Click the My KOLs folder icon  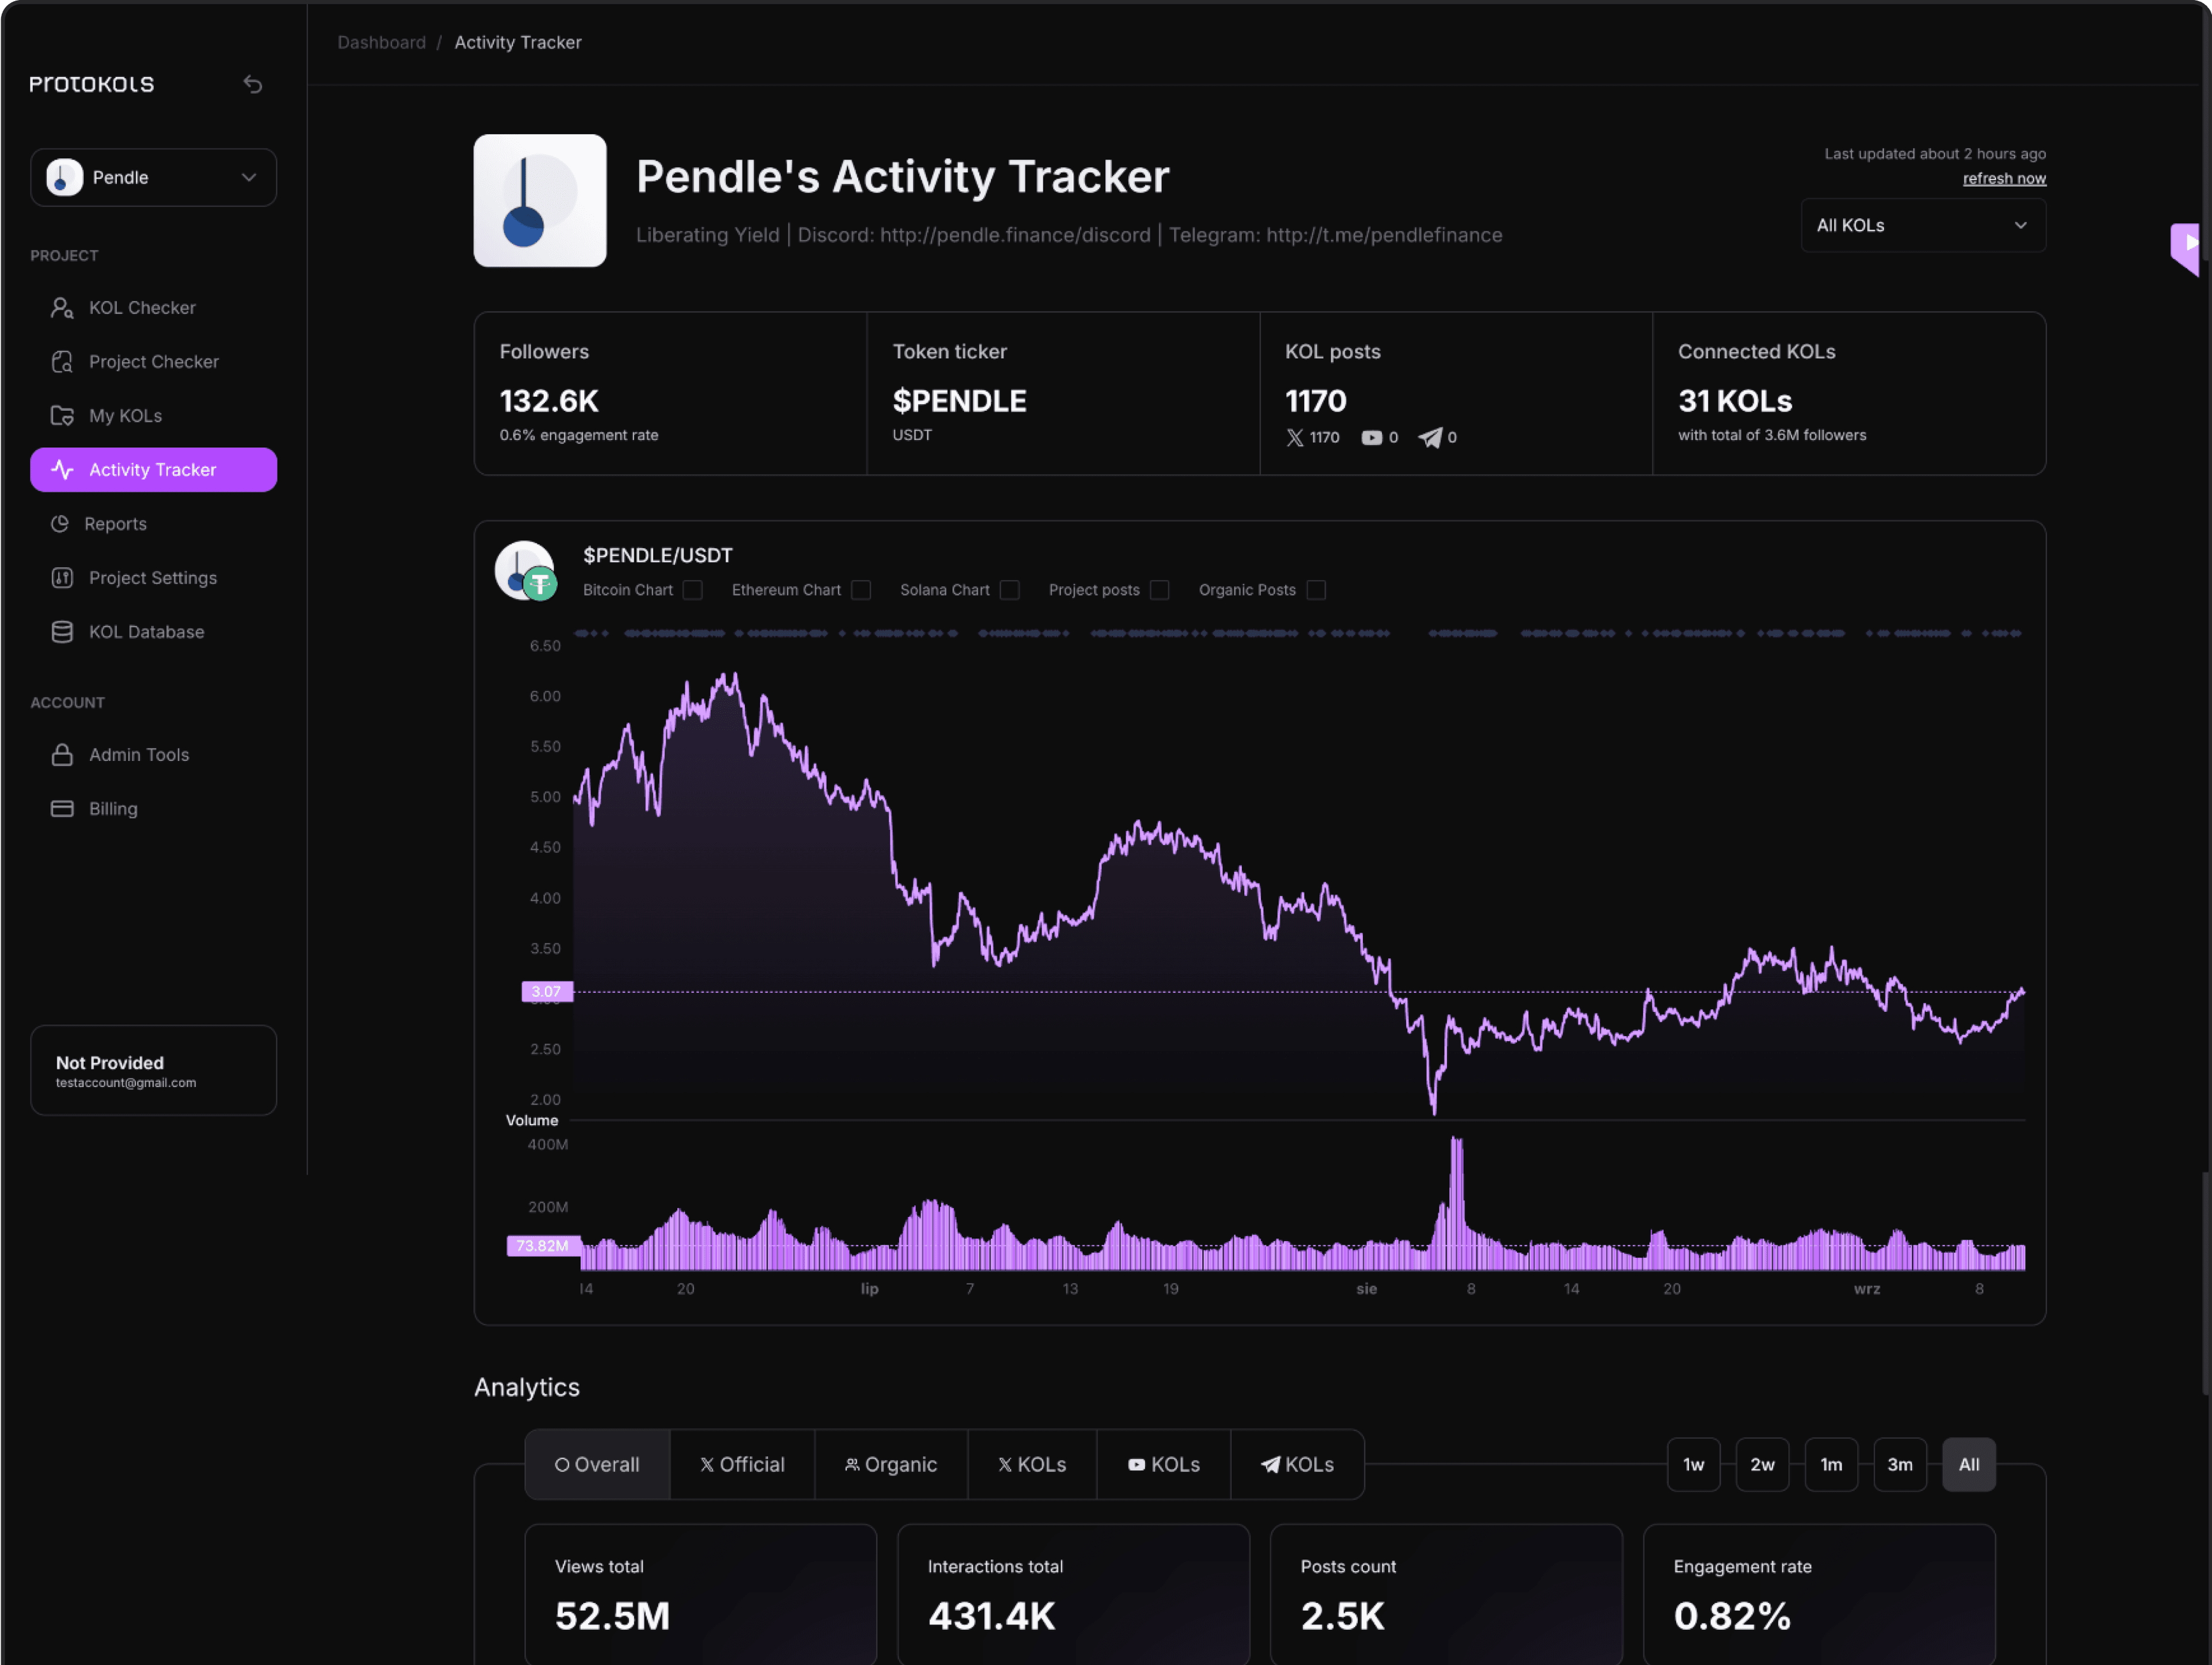[62, 416]
